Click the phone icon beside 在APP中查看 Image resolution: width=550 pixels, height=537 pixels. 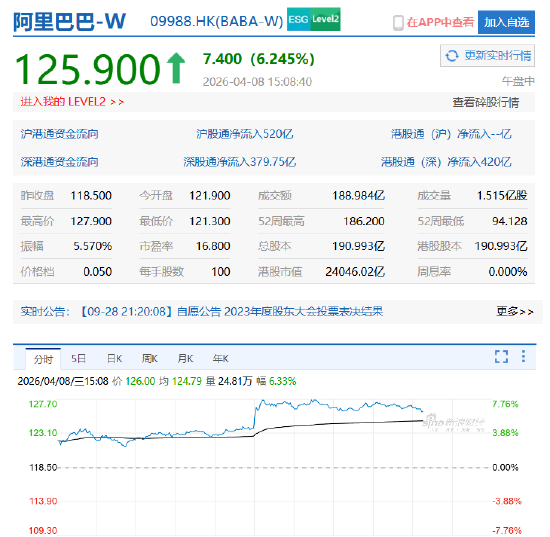[x=398, y=23]
